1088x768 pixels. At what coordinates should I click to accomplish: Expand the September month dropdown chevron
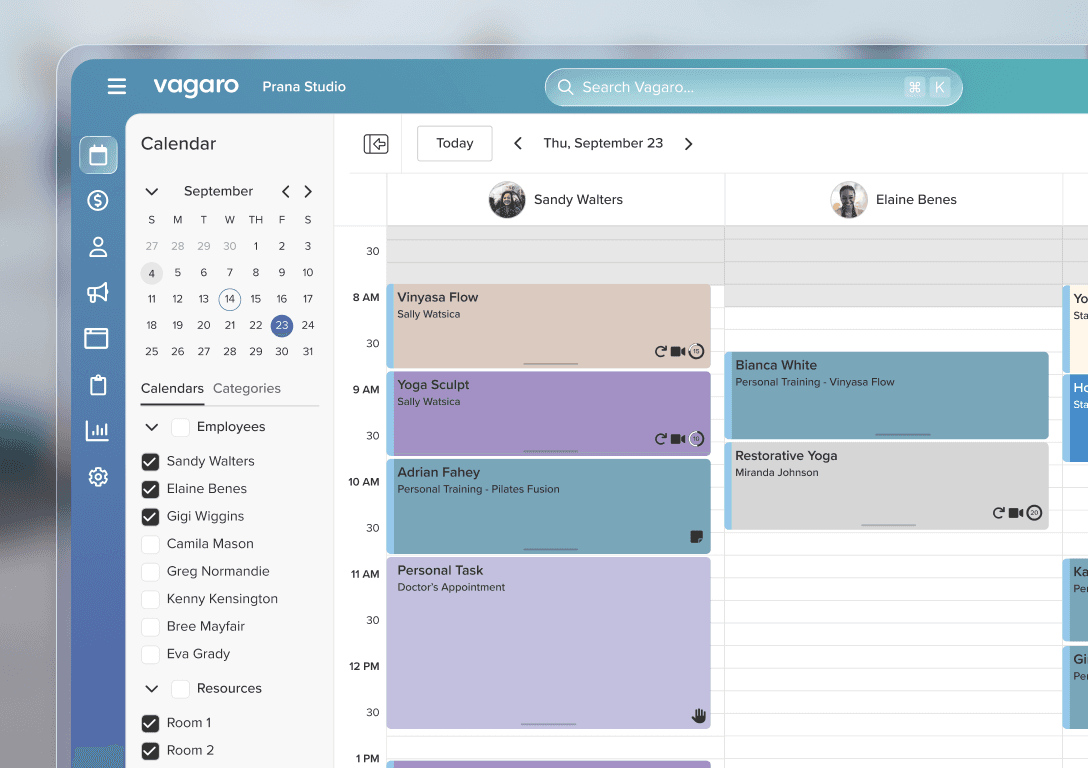coord(152,192)
